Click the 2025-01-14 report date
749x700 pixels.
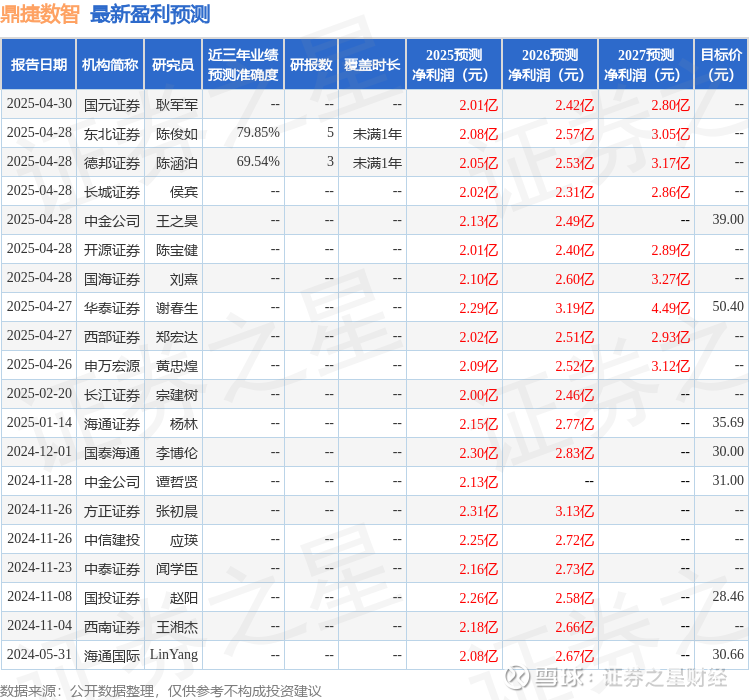tap(39, 422)
